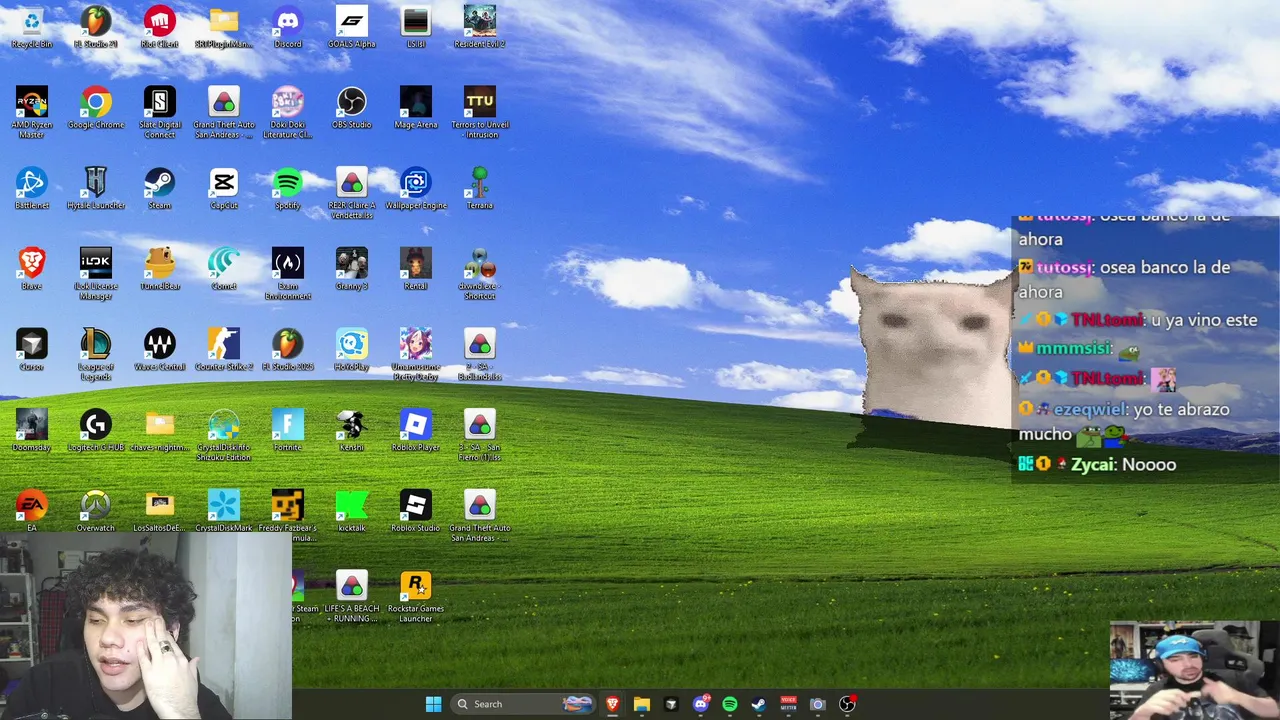Open the Logitech G HUB desktop shortcut
The image size is (1280, 720).
[96, 430]
